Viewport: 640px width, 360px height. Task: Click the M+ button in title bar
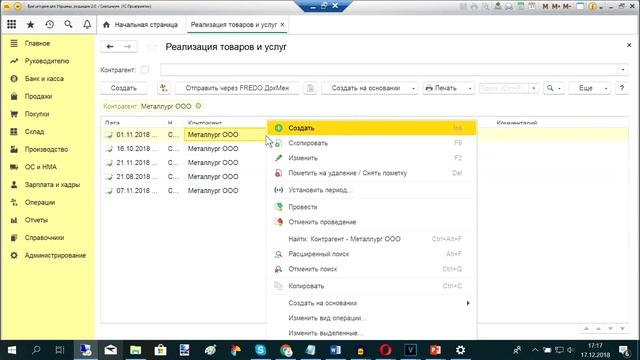click(x=556, y=7)
